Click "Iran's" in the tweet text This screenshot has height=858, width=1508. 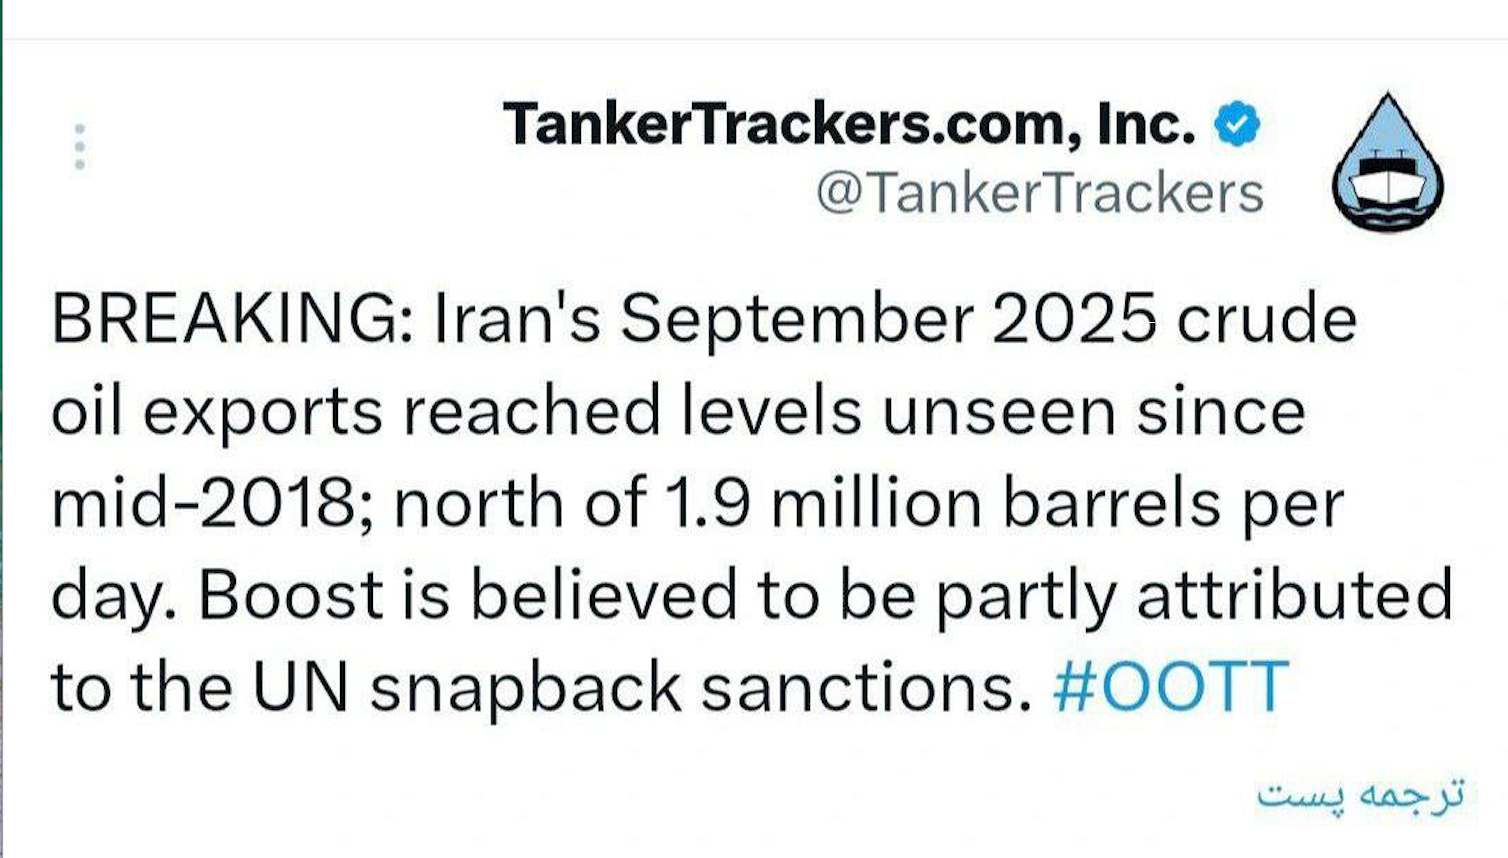(516, 319)
